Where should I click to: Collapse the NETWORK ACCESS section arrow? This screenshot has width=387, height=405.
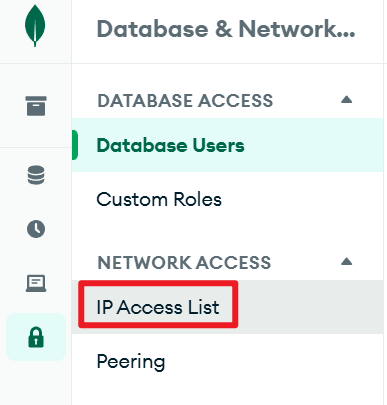pyautogui.click(x=347, y=261)
